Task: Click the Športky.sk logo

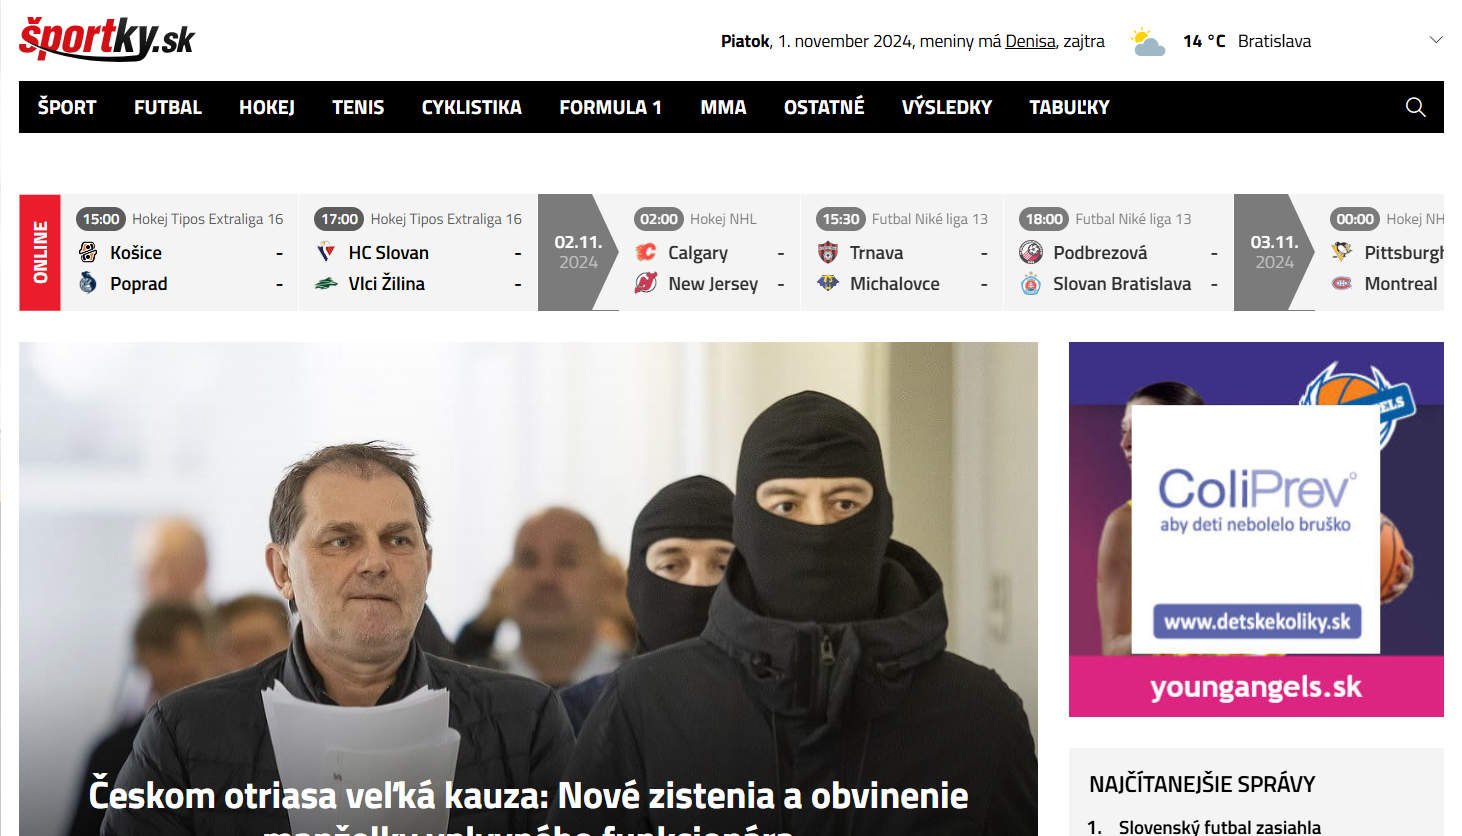Action: point(106,39)
